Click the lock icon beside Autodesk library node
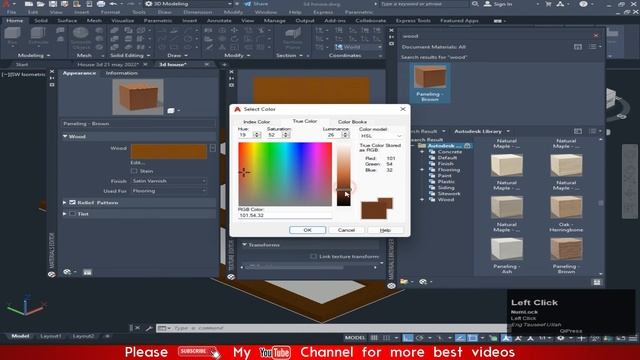The width and height of the screenshot is (640, 360). coord(467,146)
